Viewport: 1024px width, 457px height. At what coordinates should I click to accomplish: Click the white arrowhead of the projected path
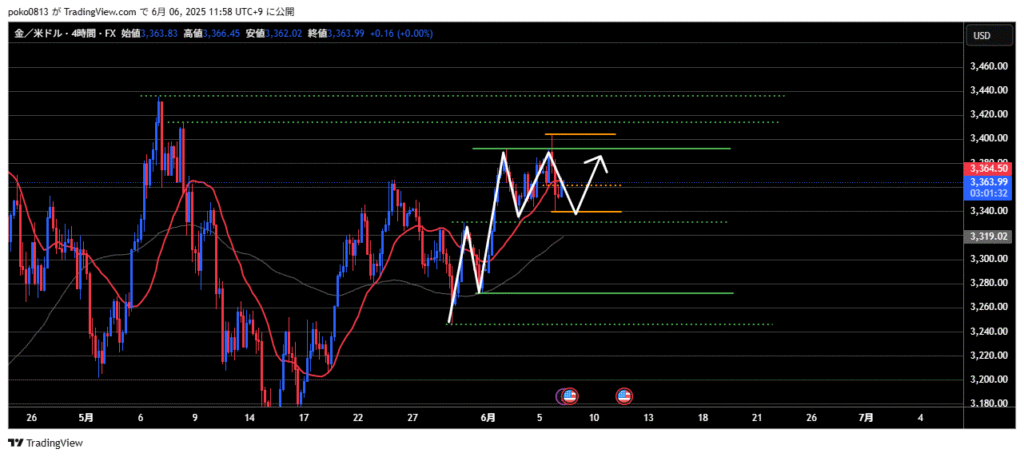[601, 158]
